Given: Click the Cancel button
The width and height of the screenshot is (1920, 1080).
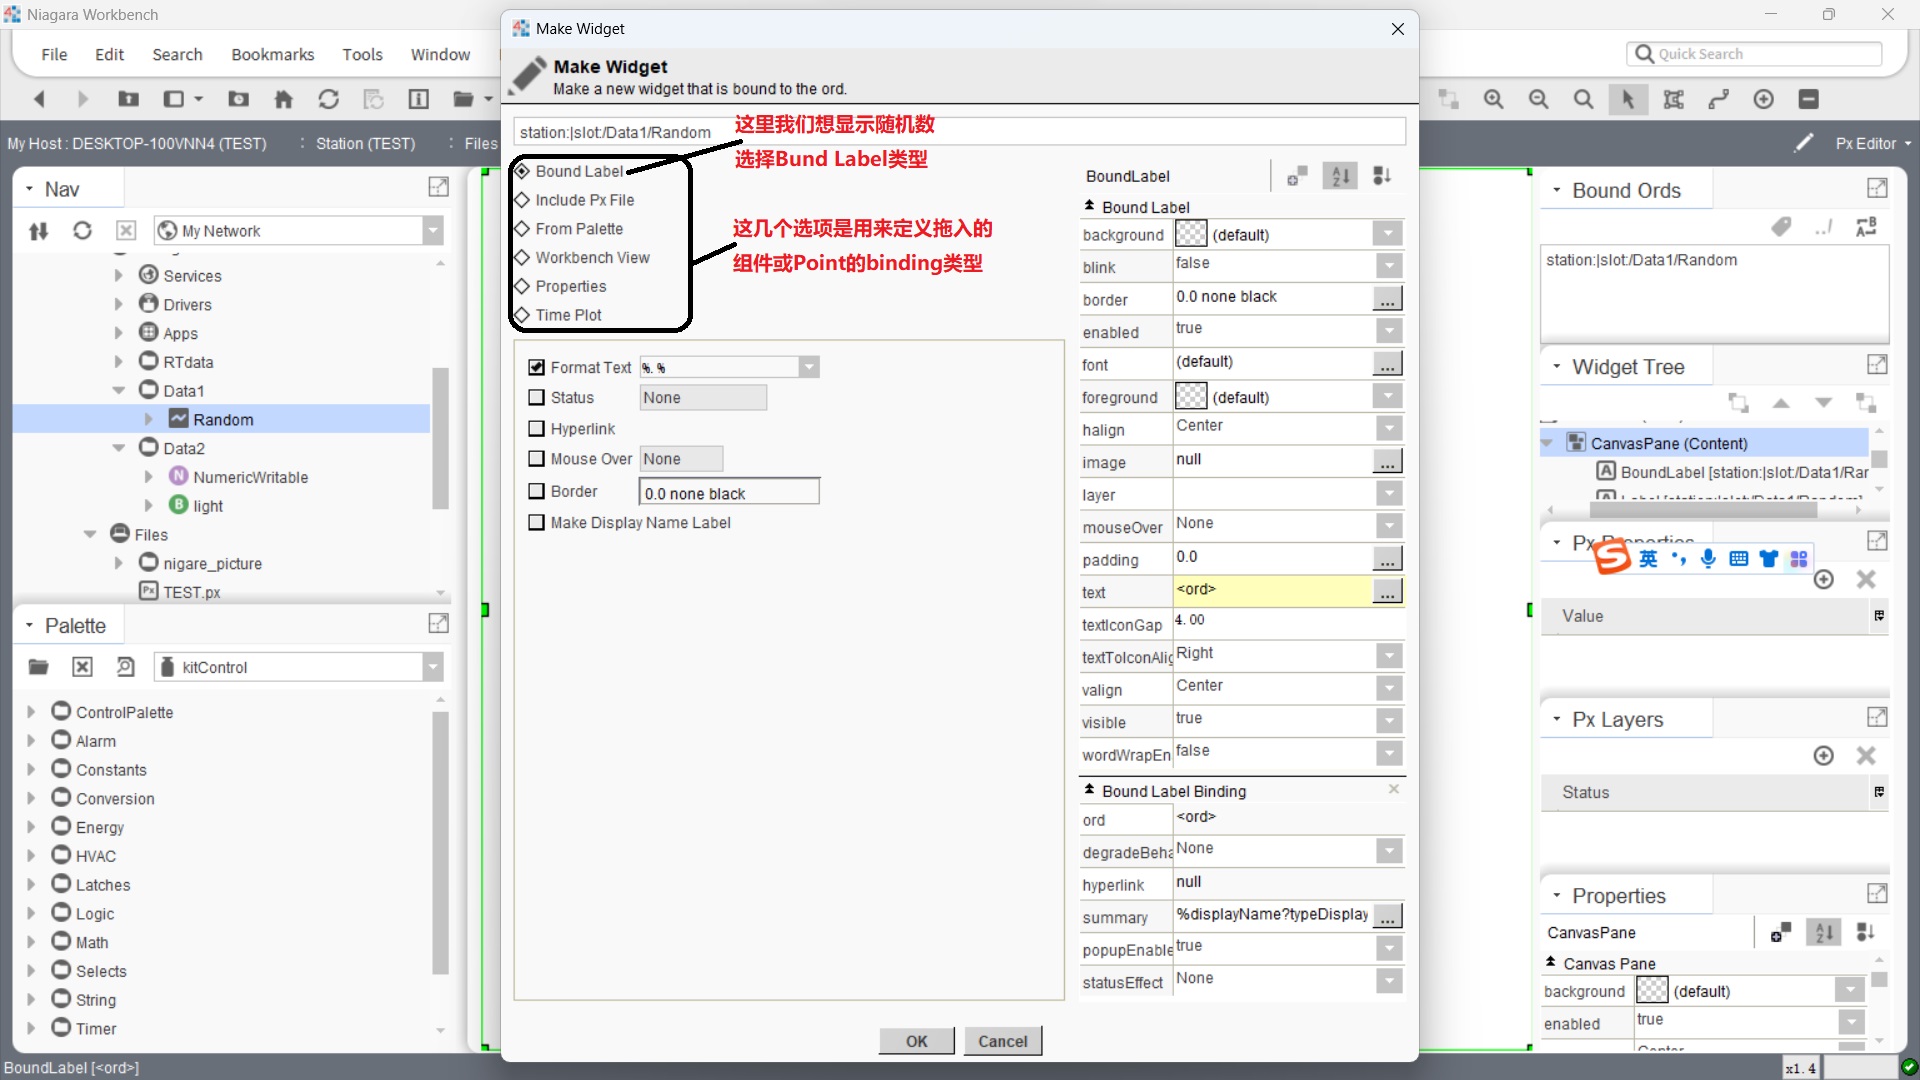Looking at the screenshot, I should [1002, 1041].
